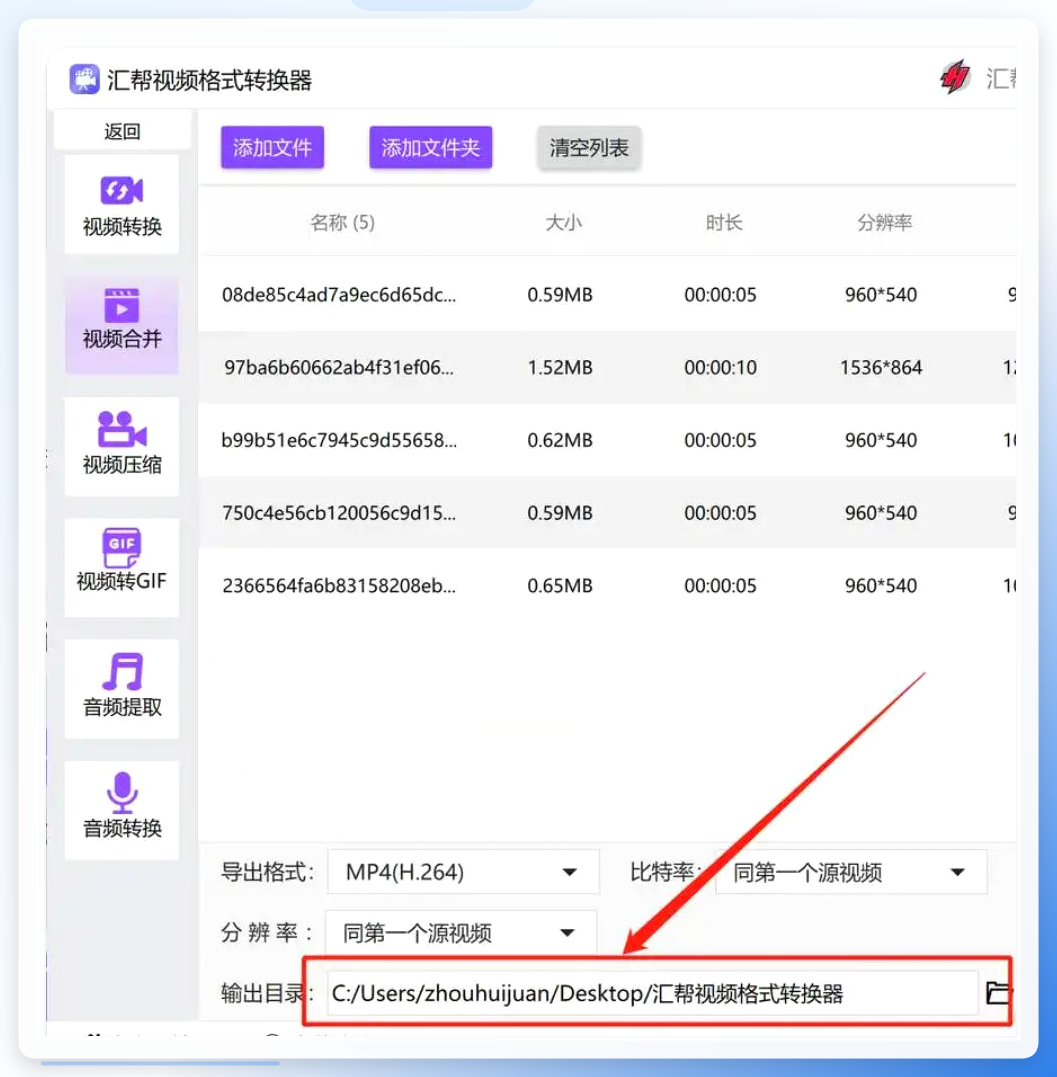Image resolution: width=1057 pixels, height=1077 pixels.
Task: Click the 0.62MB size cell
Action: [x=560, y=440]
